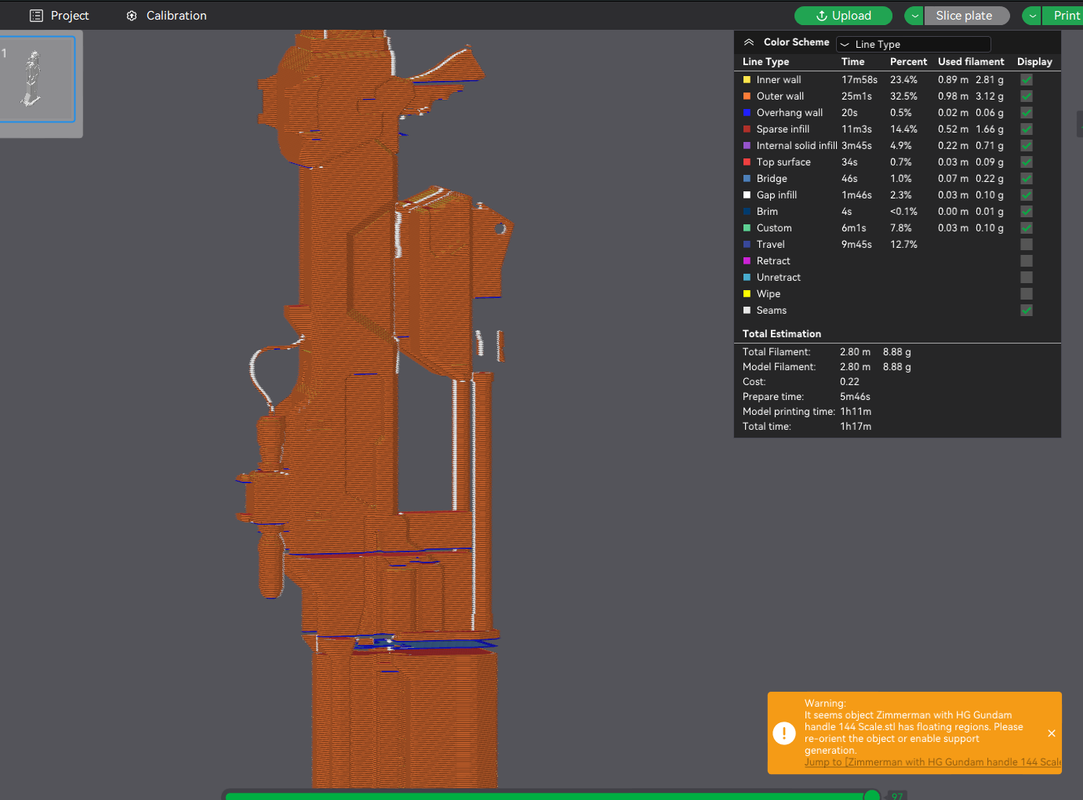
Task: Click the Time column header
Action: [x=853, y=61]
